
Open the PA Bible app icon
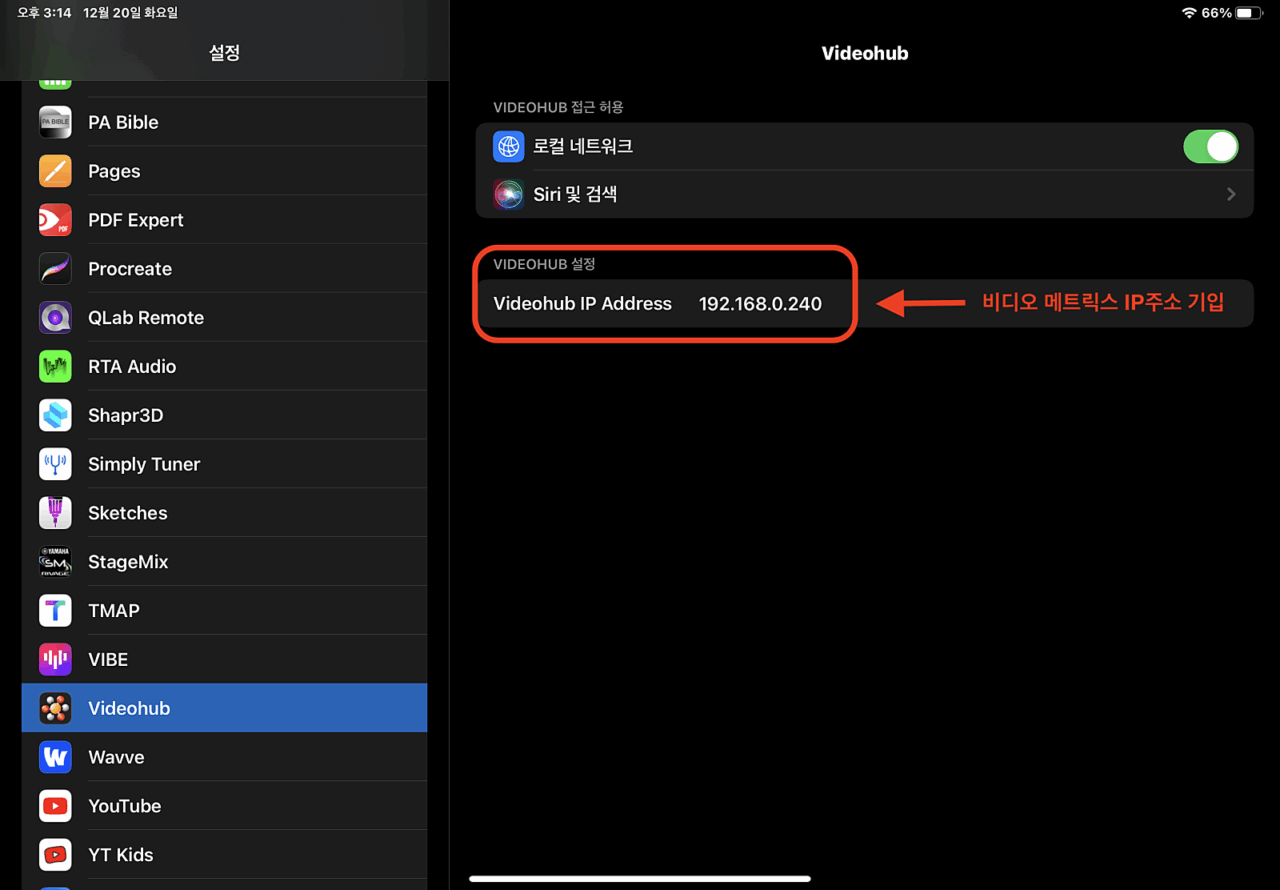pyautogui.click(x=55, y=122)
